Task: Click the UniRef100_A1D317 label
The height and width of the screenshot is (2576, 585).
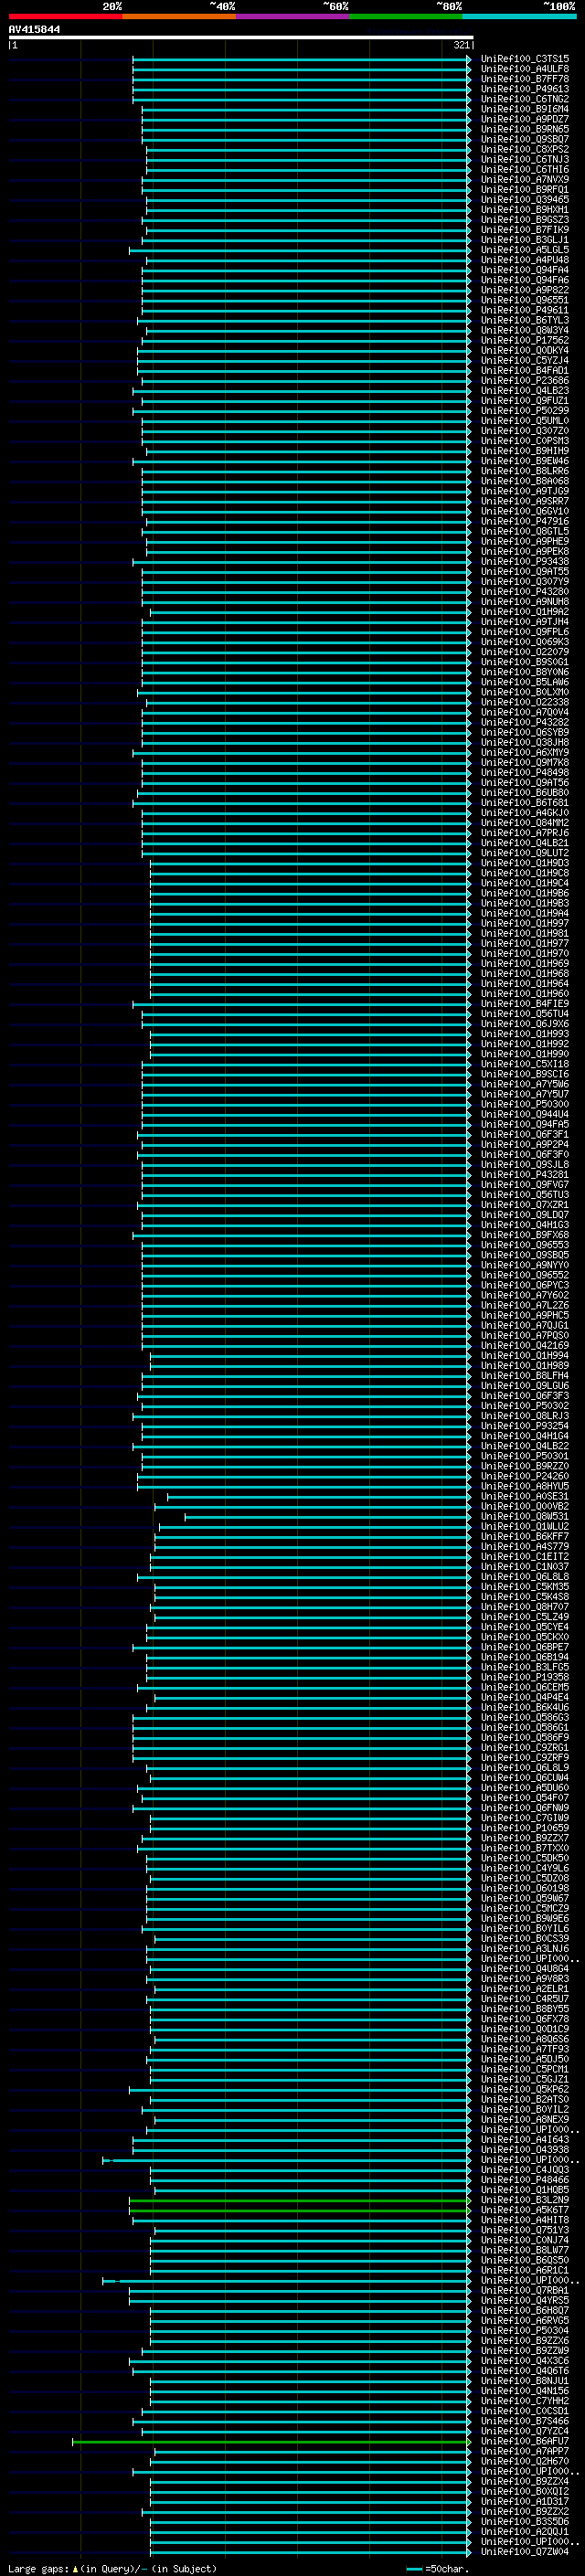Action: (525, 2501)
